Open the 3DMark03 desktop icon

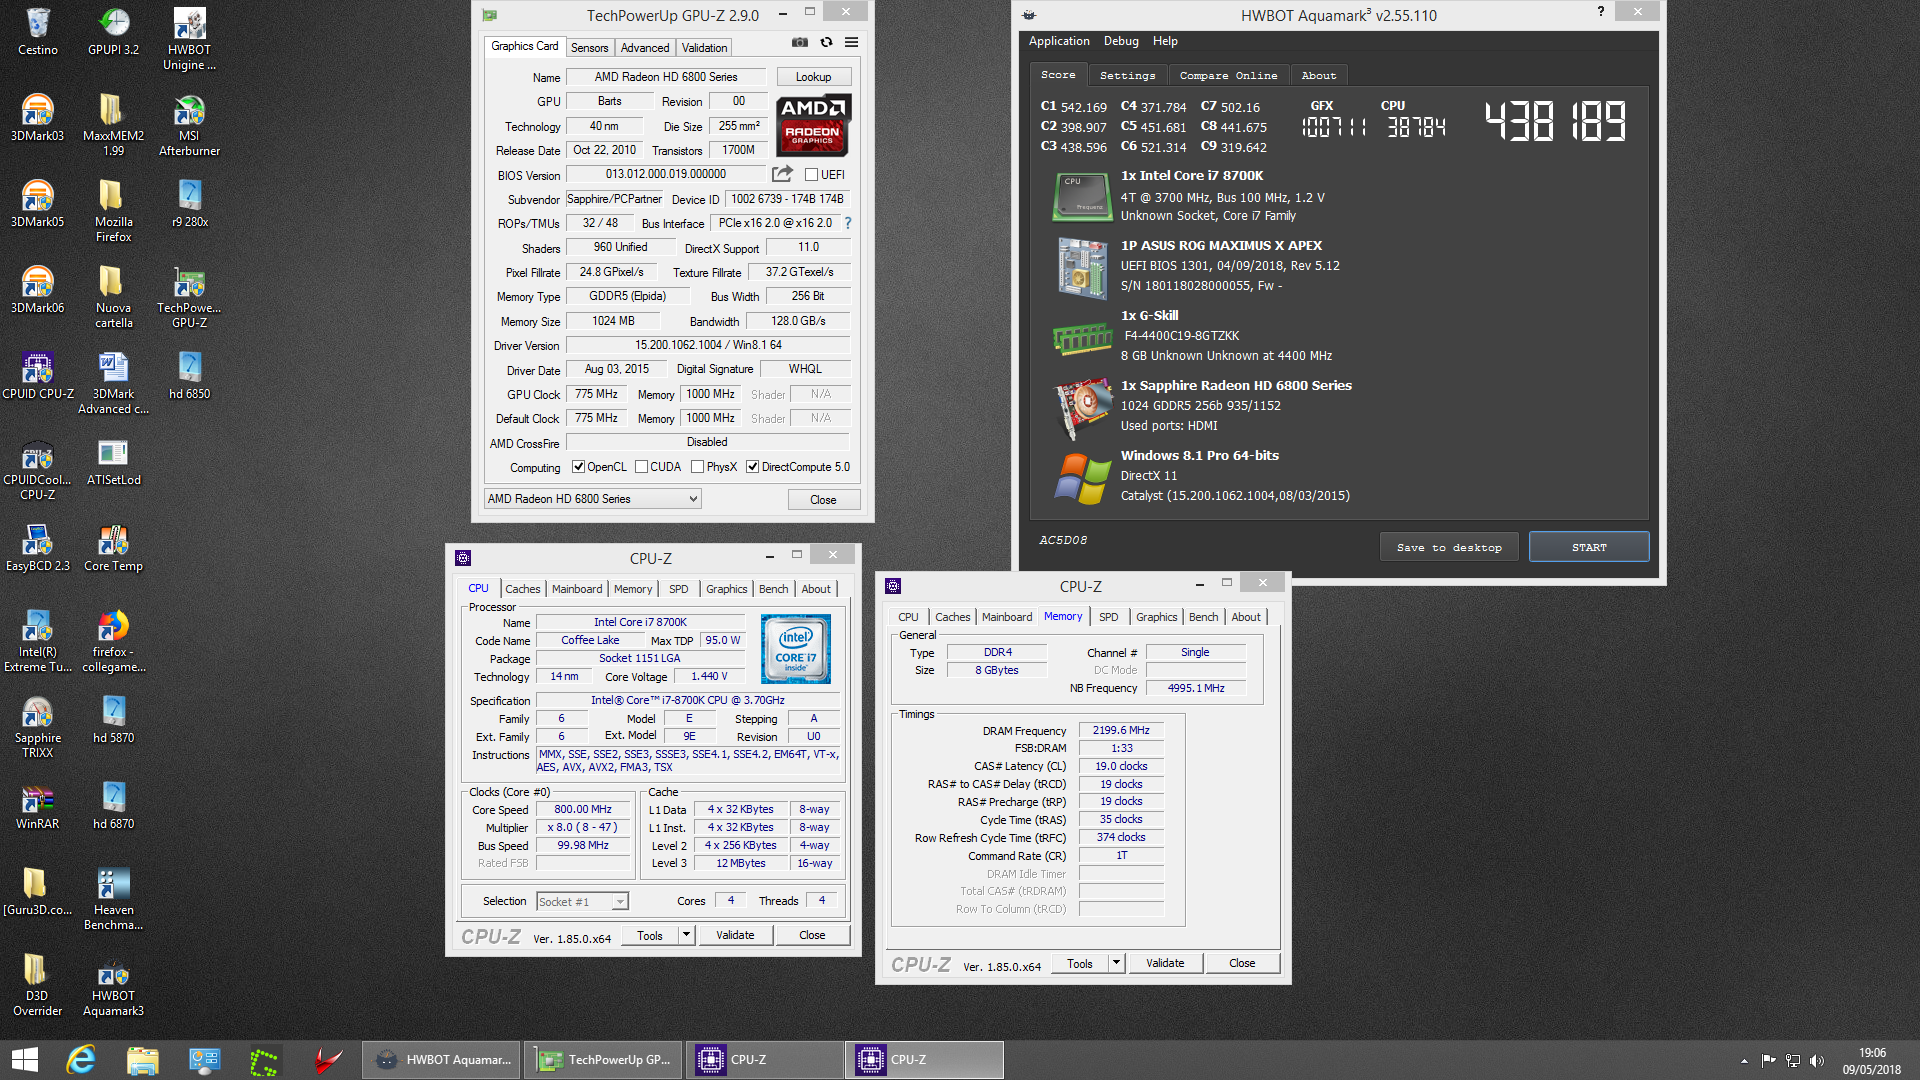pyautogui.click(x=37, y=118)
